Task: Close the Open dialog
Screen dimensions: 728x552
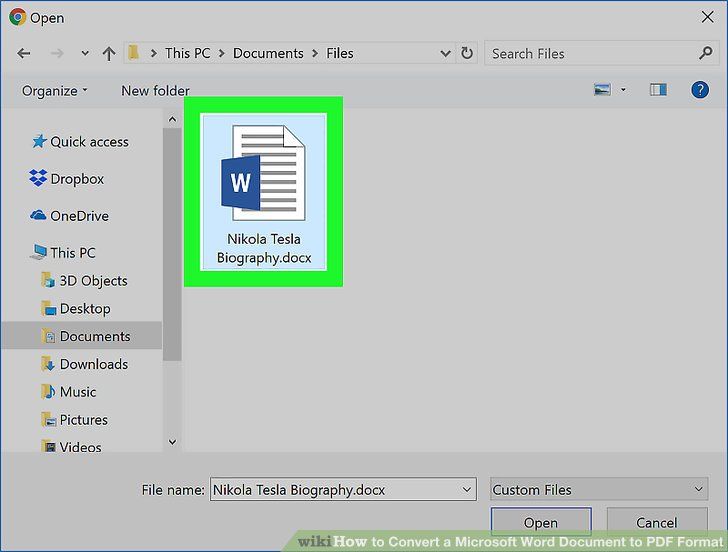Action: pos(708,17)
